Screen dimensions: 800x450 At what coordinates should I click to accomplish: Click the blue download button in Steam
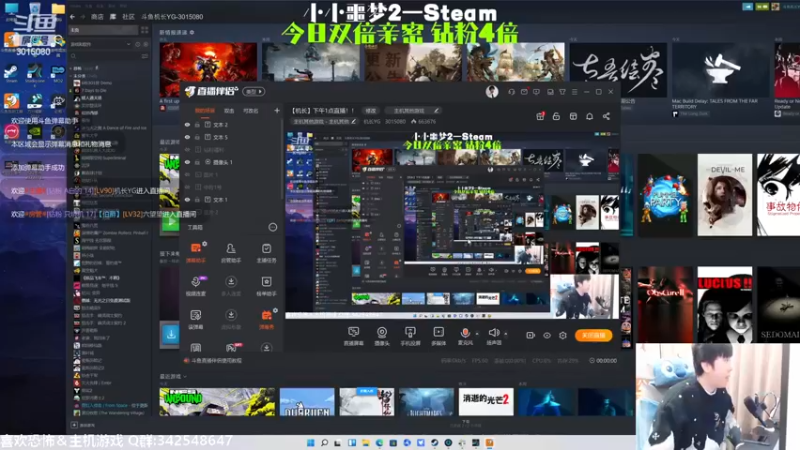[x=170, y=335]
